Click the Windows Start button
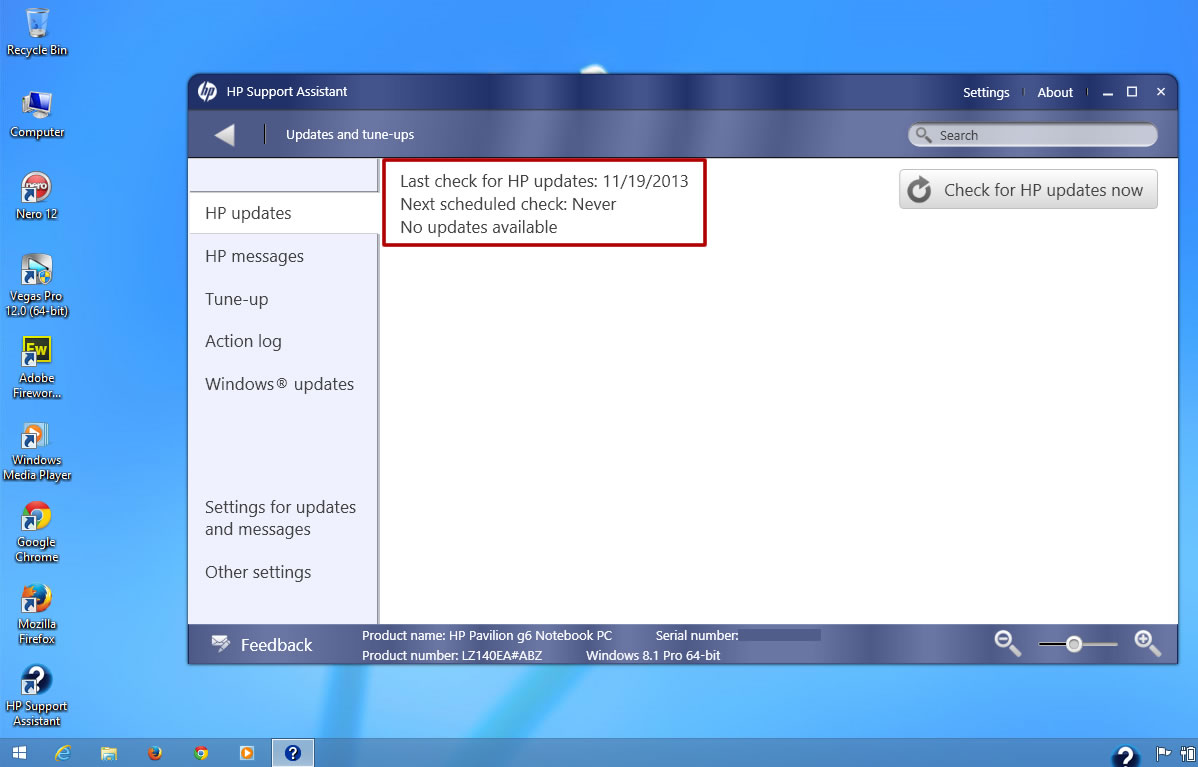This screenshot has height=767, width=1198. point(19,752)
